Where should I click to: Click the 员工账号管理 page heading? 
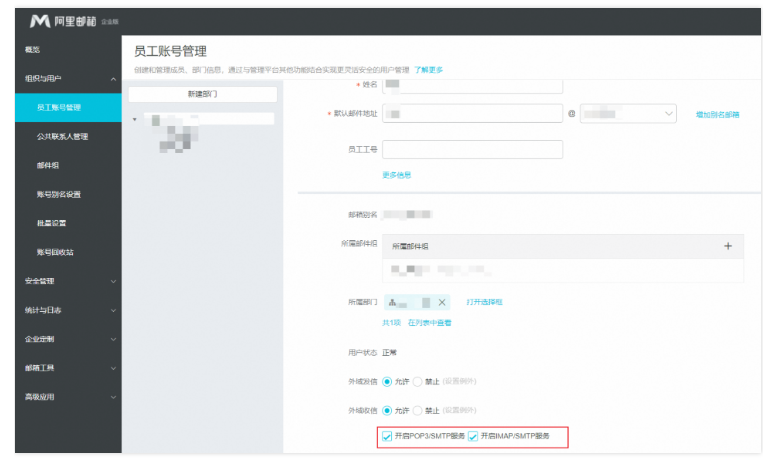[170, 51]
